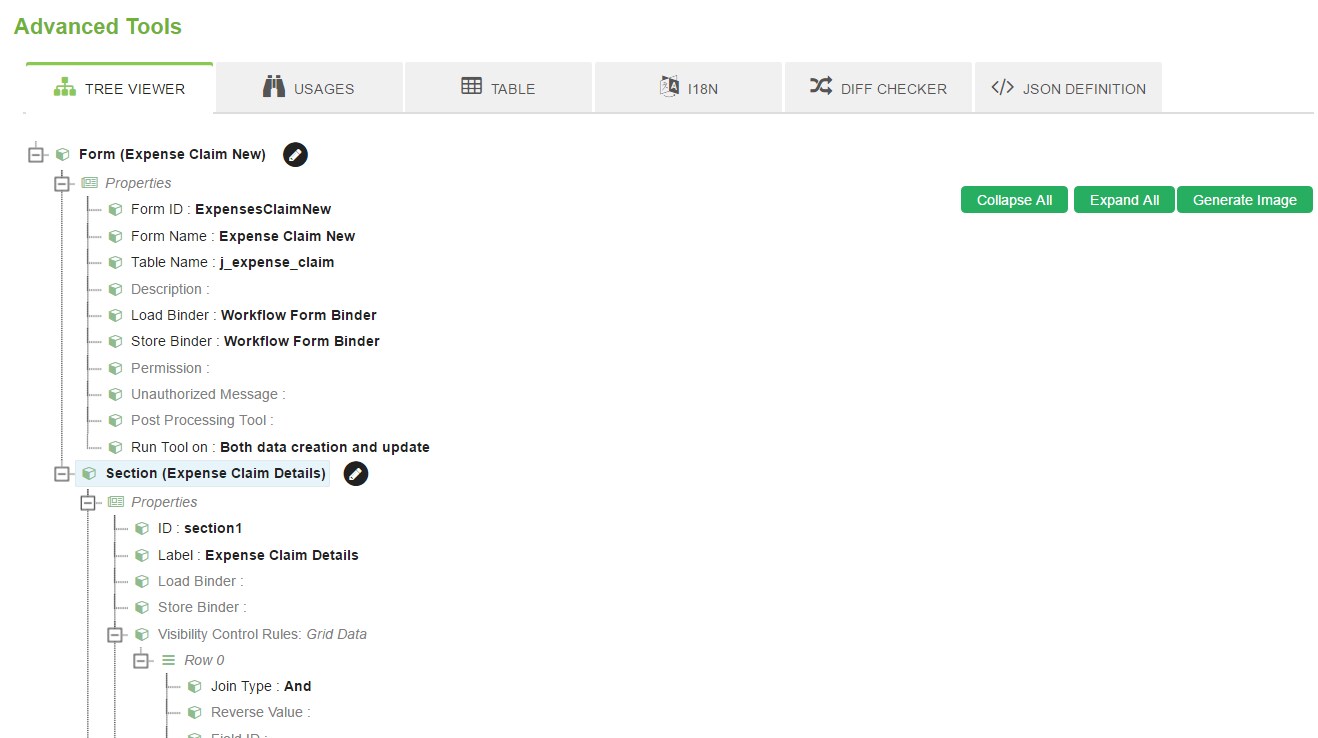Click the cube icon beside Join Type
Screen dimensions: 1318x738
195,687
